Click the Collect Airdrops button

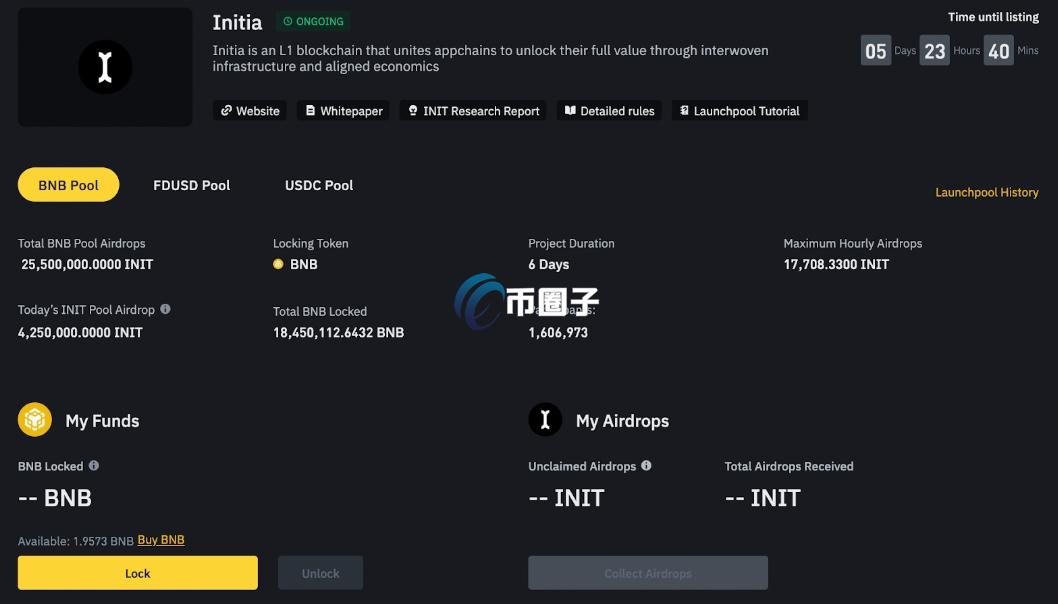point(647,572)
